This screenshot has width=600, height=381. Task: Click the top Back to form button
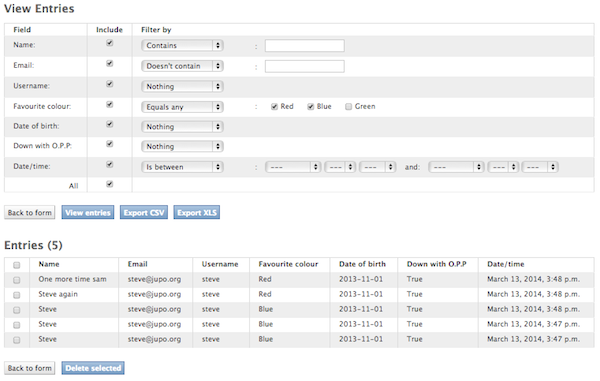point(29,213)
